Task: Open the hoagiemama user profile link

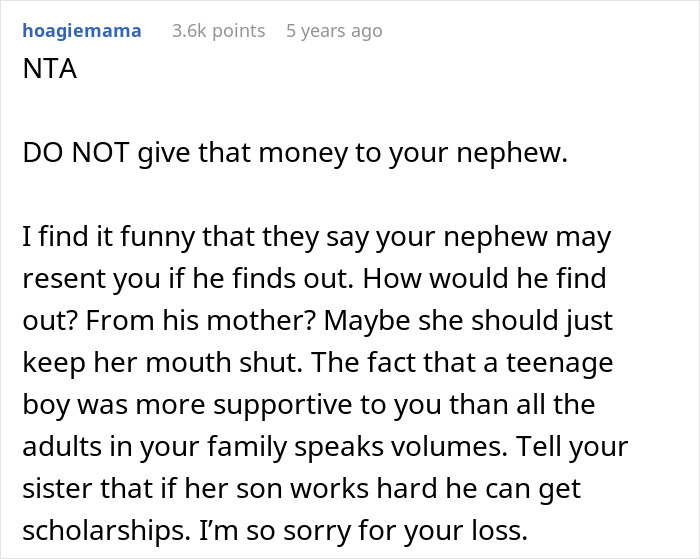Action: (81, 31)
